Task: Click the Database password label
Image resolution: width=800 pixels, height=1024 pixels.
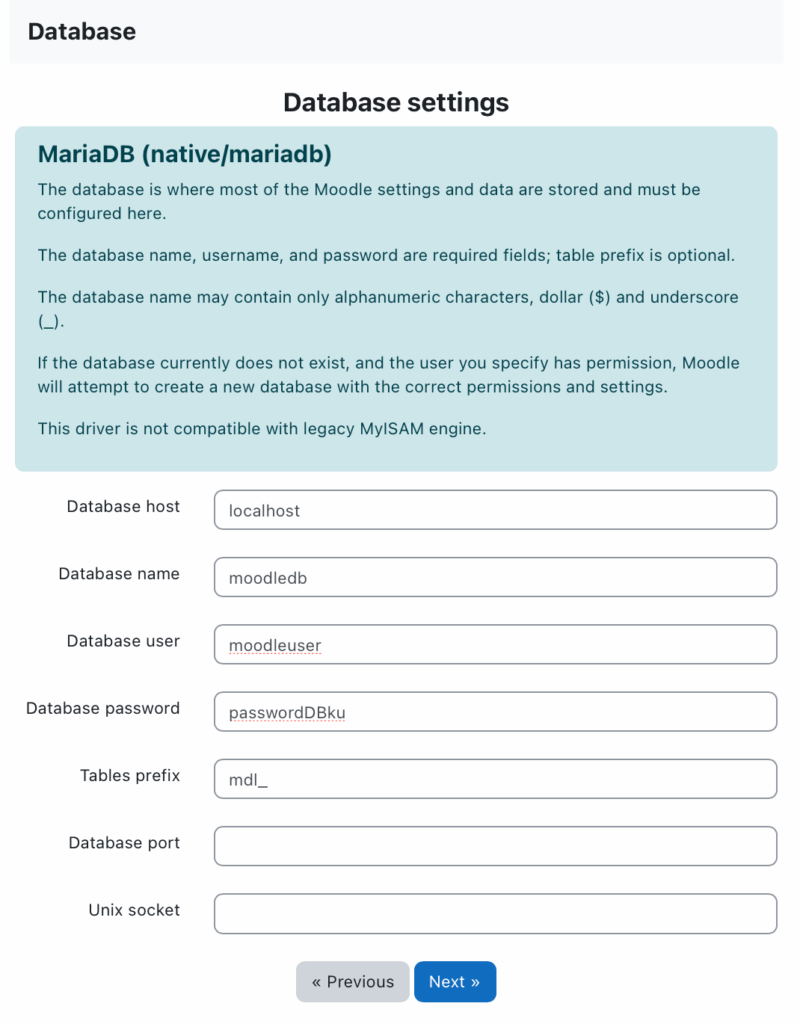Action: (x=102, y=707)
